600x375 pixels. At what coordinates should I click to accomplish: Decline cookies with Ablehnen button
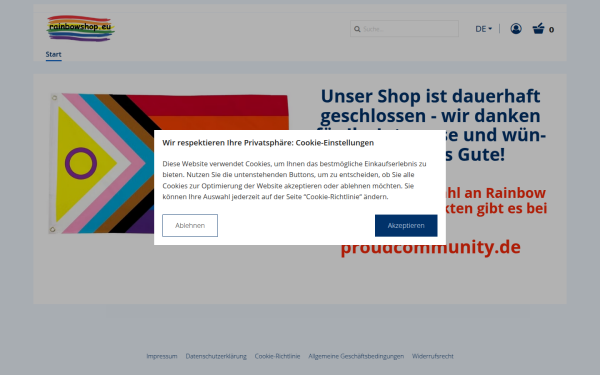190,225
